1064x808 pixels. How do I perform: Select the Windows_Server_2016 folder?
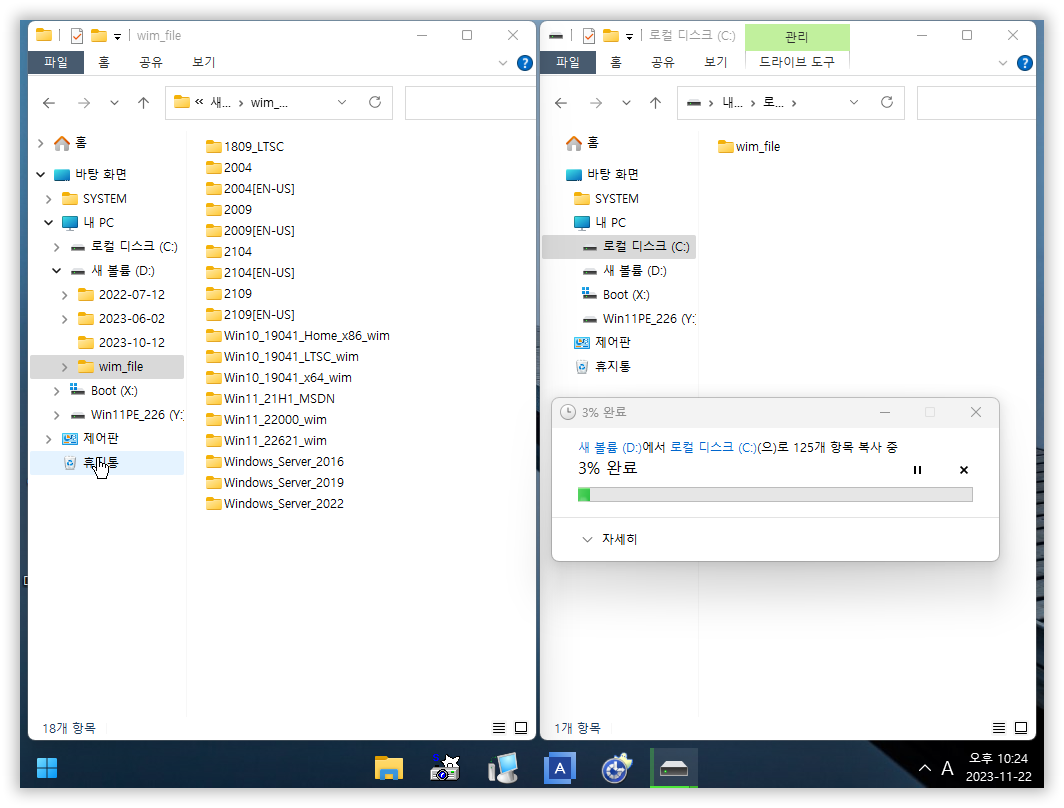[275, 462]
